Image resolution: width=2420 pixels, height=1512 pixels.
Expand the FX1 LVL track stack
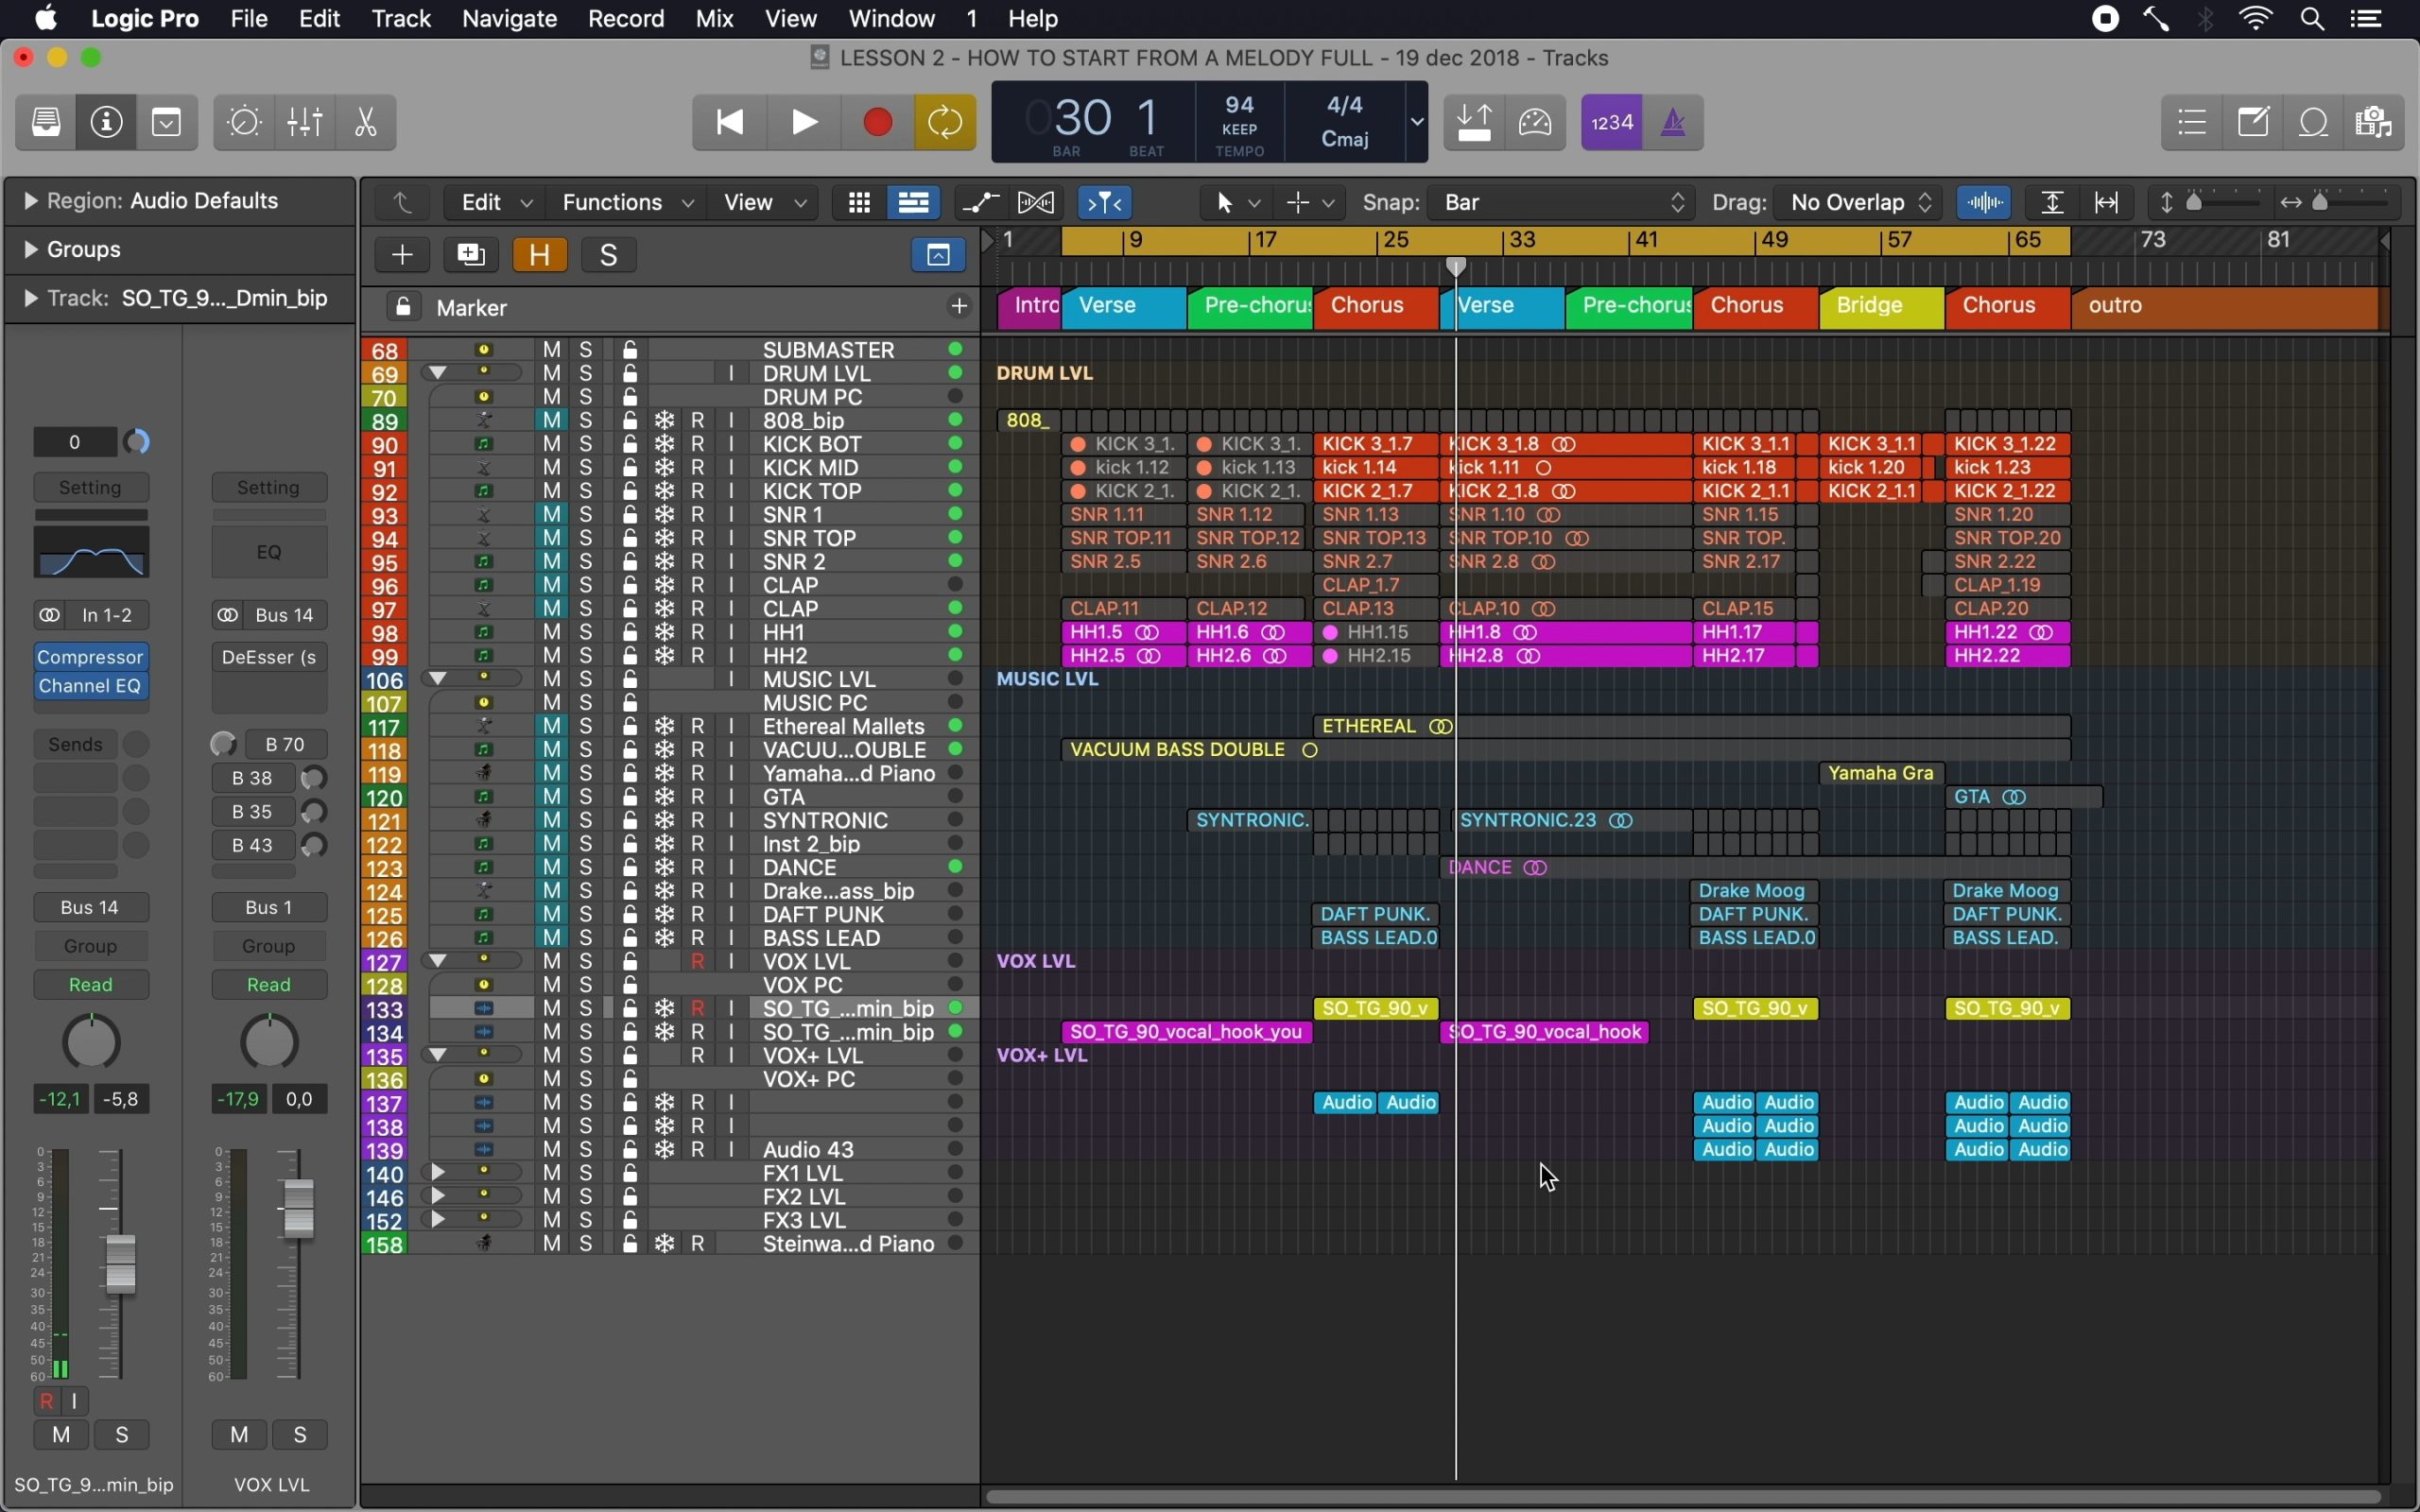437,1172
